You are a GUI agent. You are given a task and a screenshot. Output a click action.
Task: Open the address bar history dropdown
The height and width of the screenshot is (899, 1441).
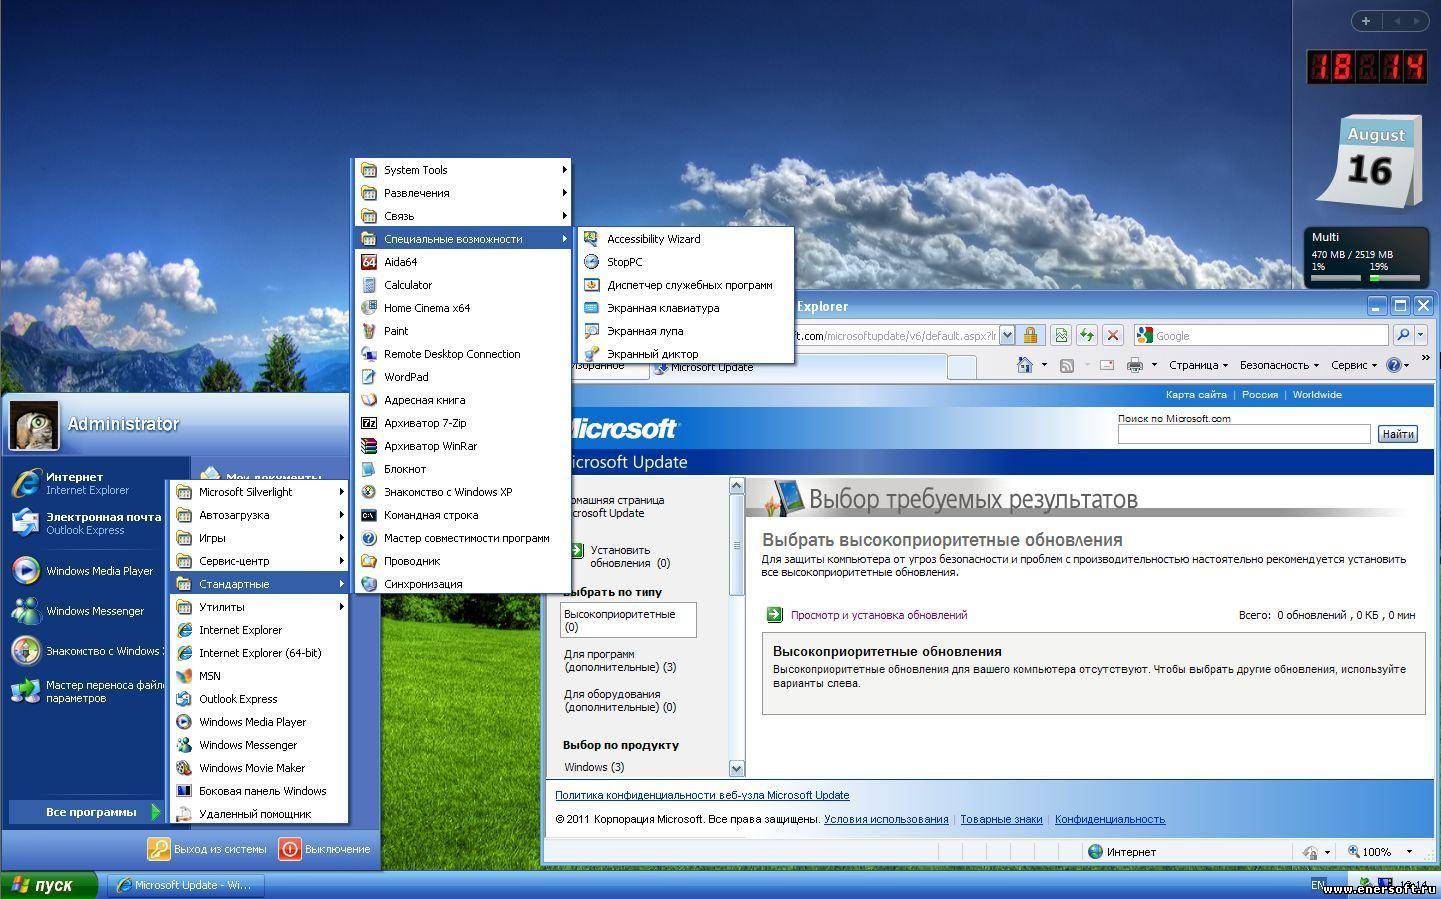coord(1007,335)
